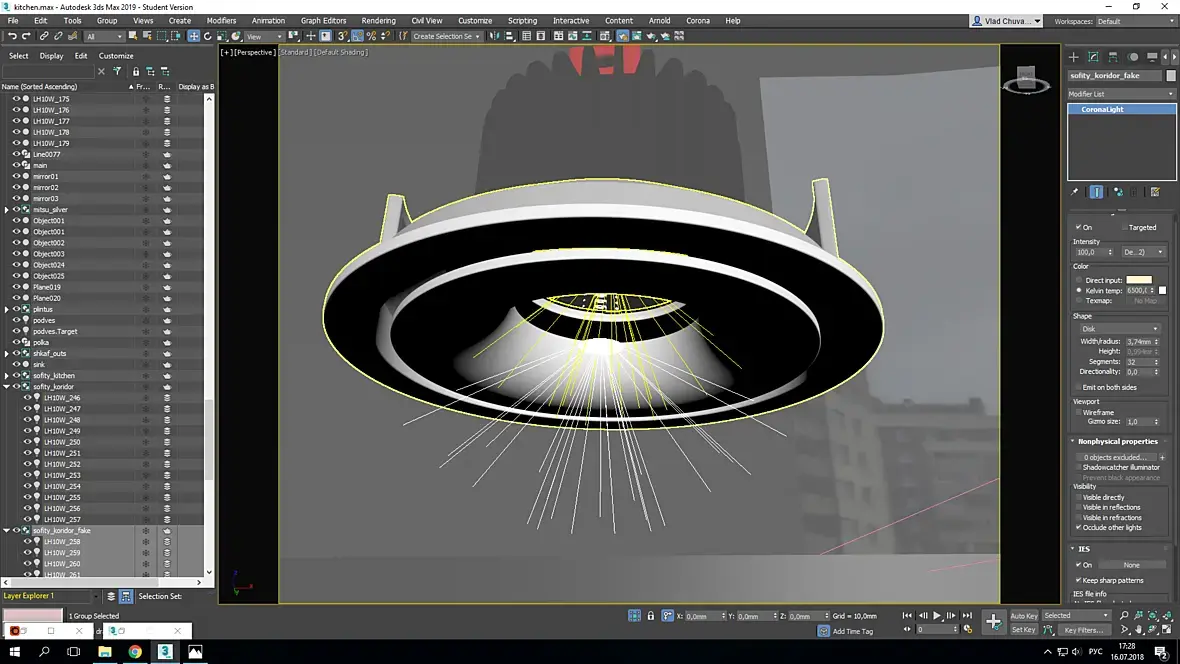Toggle the selection lock icon in status bar

click(x=651, y=616)
